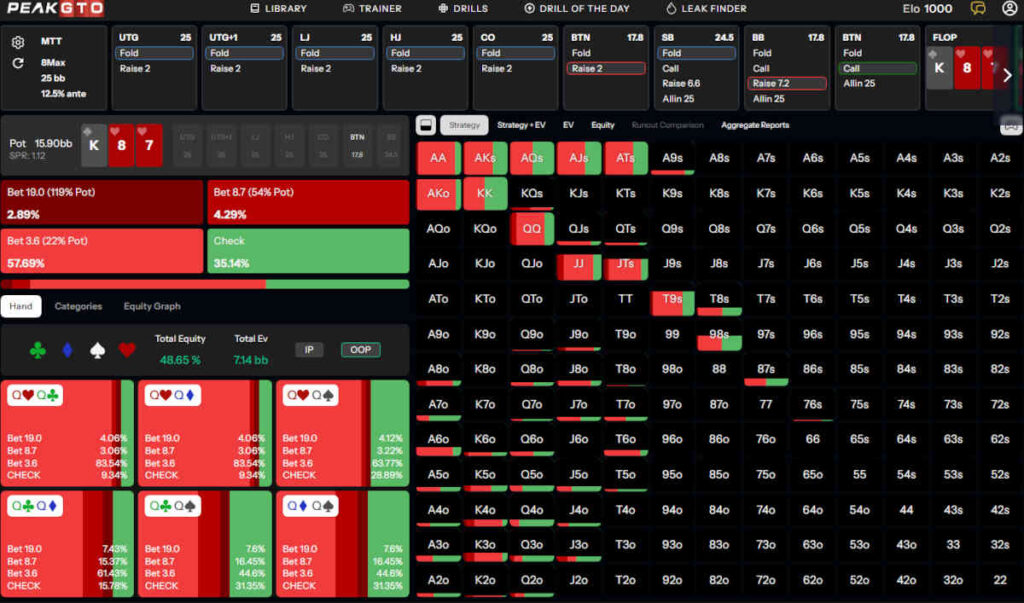Filter hands by blue diamond suit icon

pos(68,350)
